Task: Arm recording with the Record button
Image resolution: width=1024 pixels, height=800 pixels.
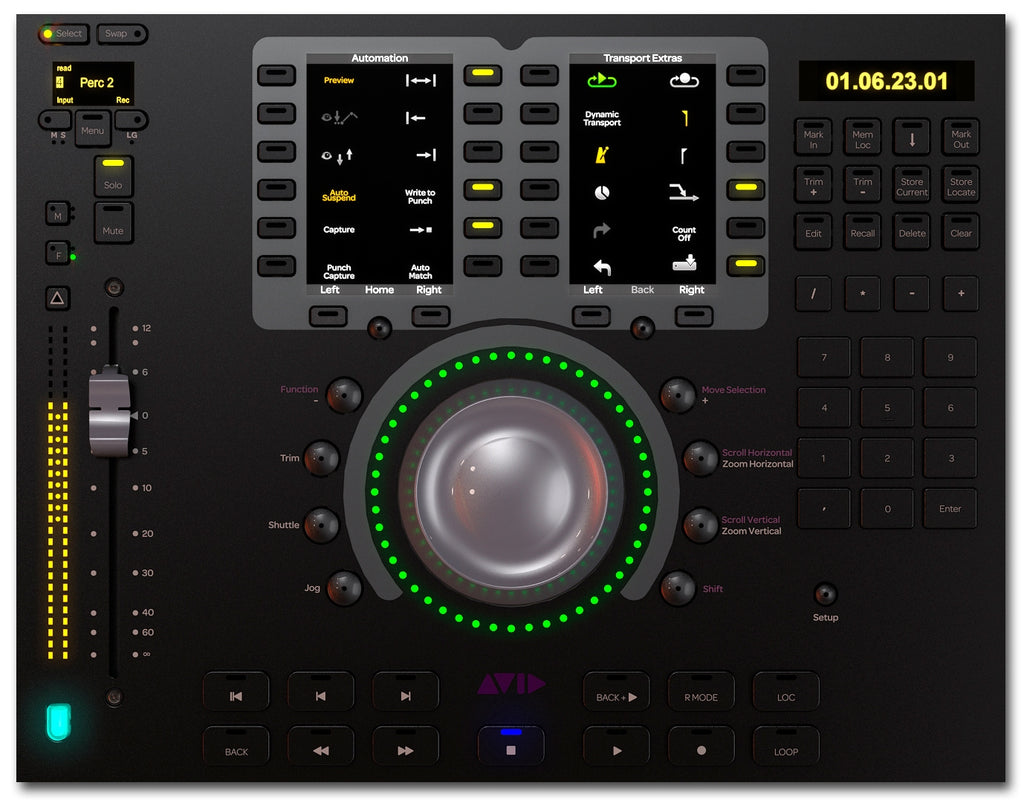Action: tap(701, 745)
